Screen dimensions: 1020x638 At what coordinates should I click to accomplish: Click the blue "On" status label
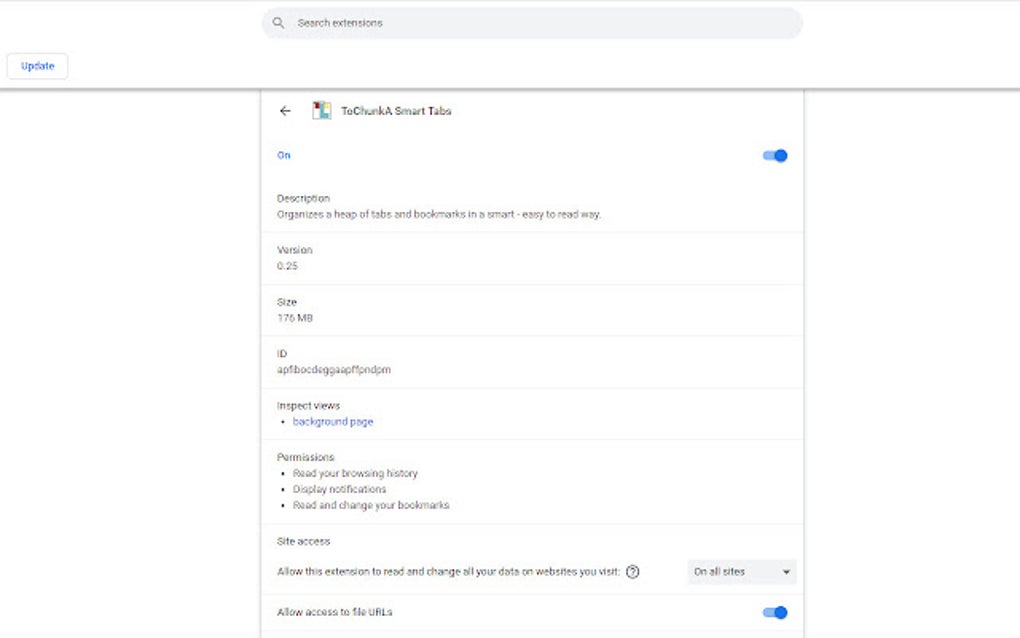[284, 156]
